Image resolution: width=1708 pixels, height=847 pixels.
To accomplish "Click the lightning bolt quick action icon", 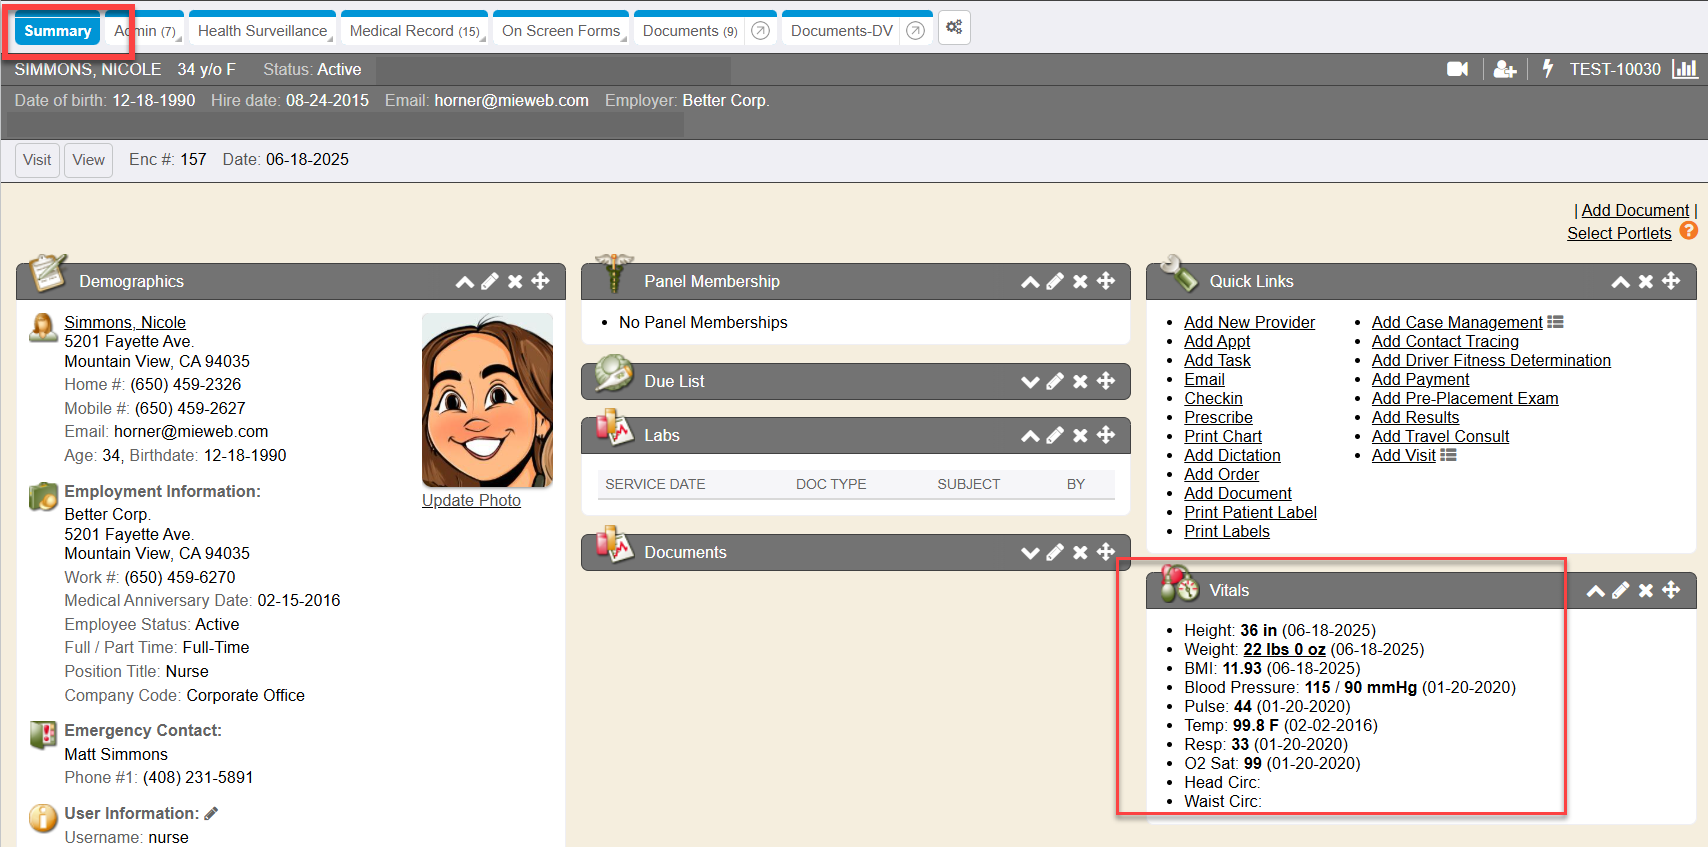I will point(1547,69).
